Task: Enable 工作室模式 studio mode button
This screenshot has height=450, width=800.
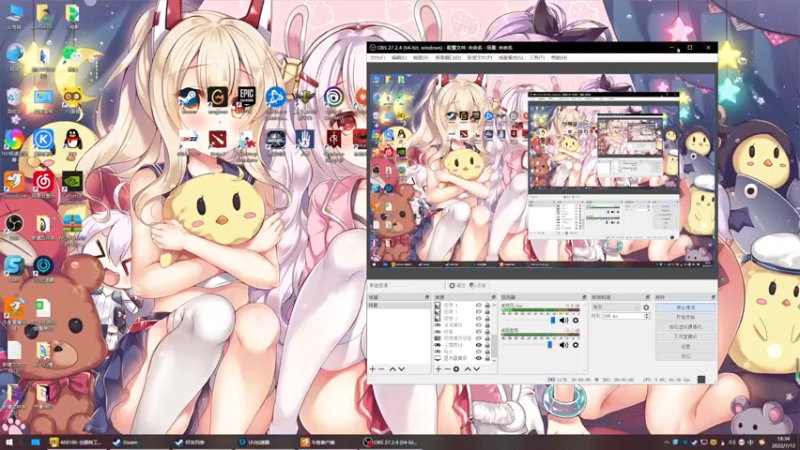Action: click(x=685, y=337)
